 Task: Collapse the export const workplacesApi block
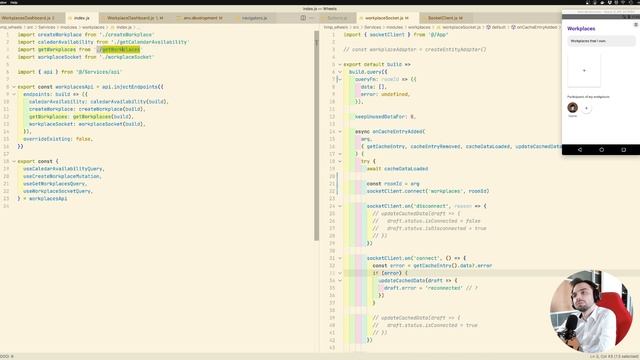[x=13, y=87]
